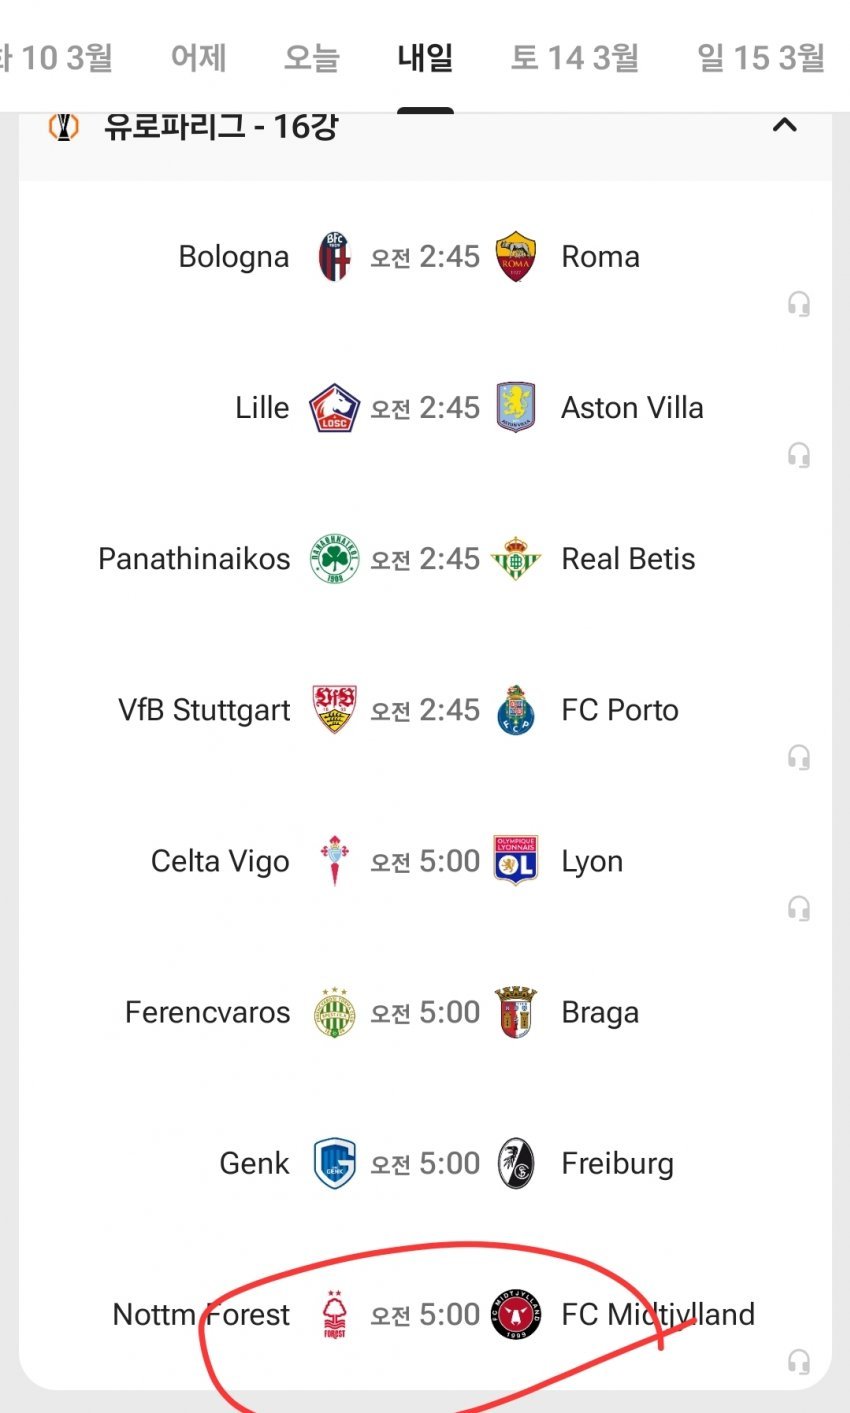Click the Europa League trophy icon
This screenshot has height=1413, width=850.
click(x=63, y=127)
